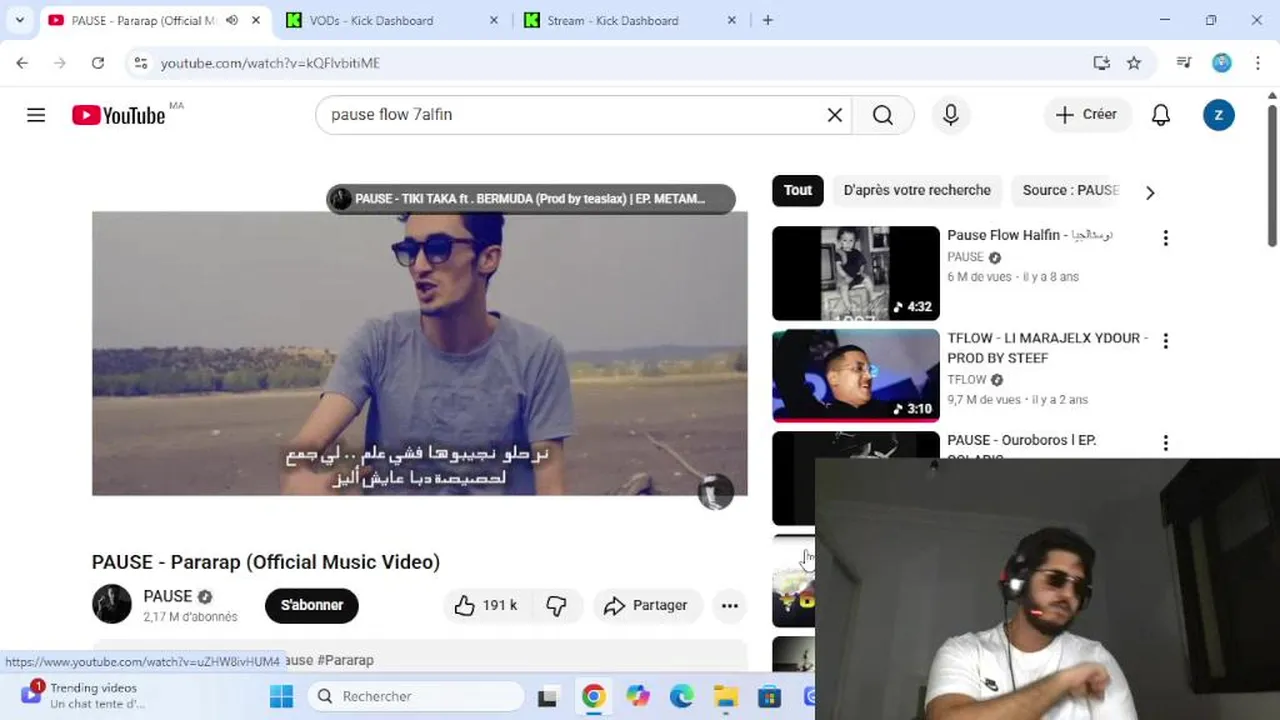Open the PAUSE channel name link
The width and height of the screenshot is (1280, 720).
pos(167,596)
